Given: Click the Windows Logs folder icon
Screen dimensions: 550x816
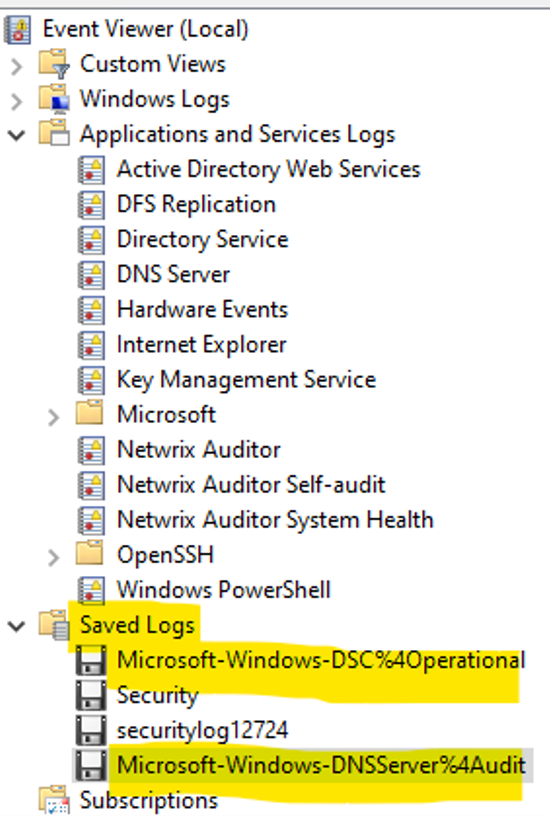Looking at the screenshot, I should click(54, 99).
